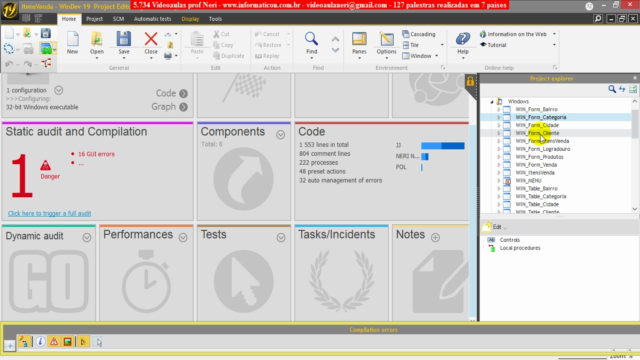The width and height of the screenshot is (640, 360).
Task: Click the Project explorer scrollbar down arrow
Action: tap(635, 209)
